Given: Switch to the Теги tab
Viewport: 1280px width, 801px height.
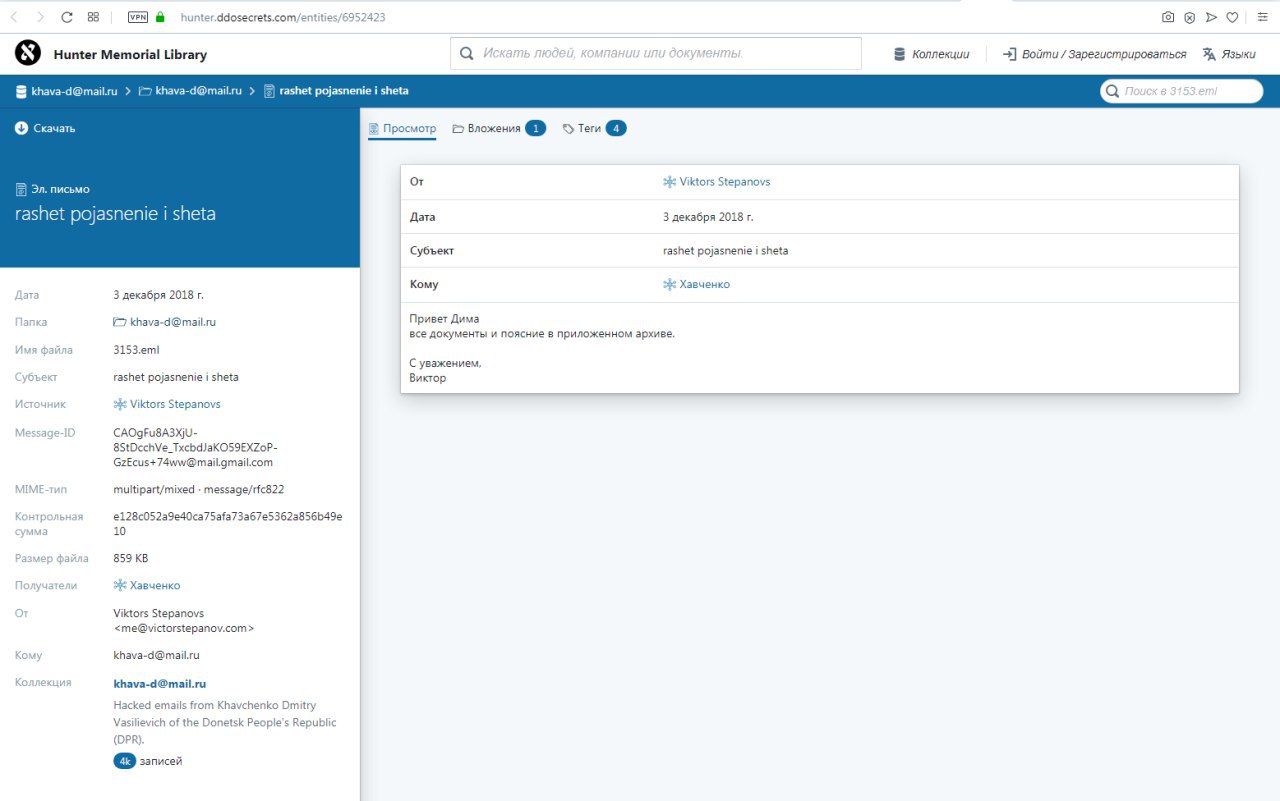Looking at the screenshot, I should (x=594, y=128).
